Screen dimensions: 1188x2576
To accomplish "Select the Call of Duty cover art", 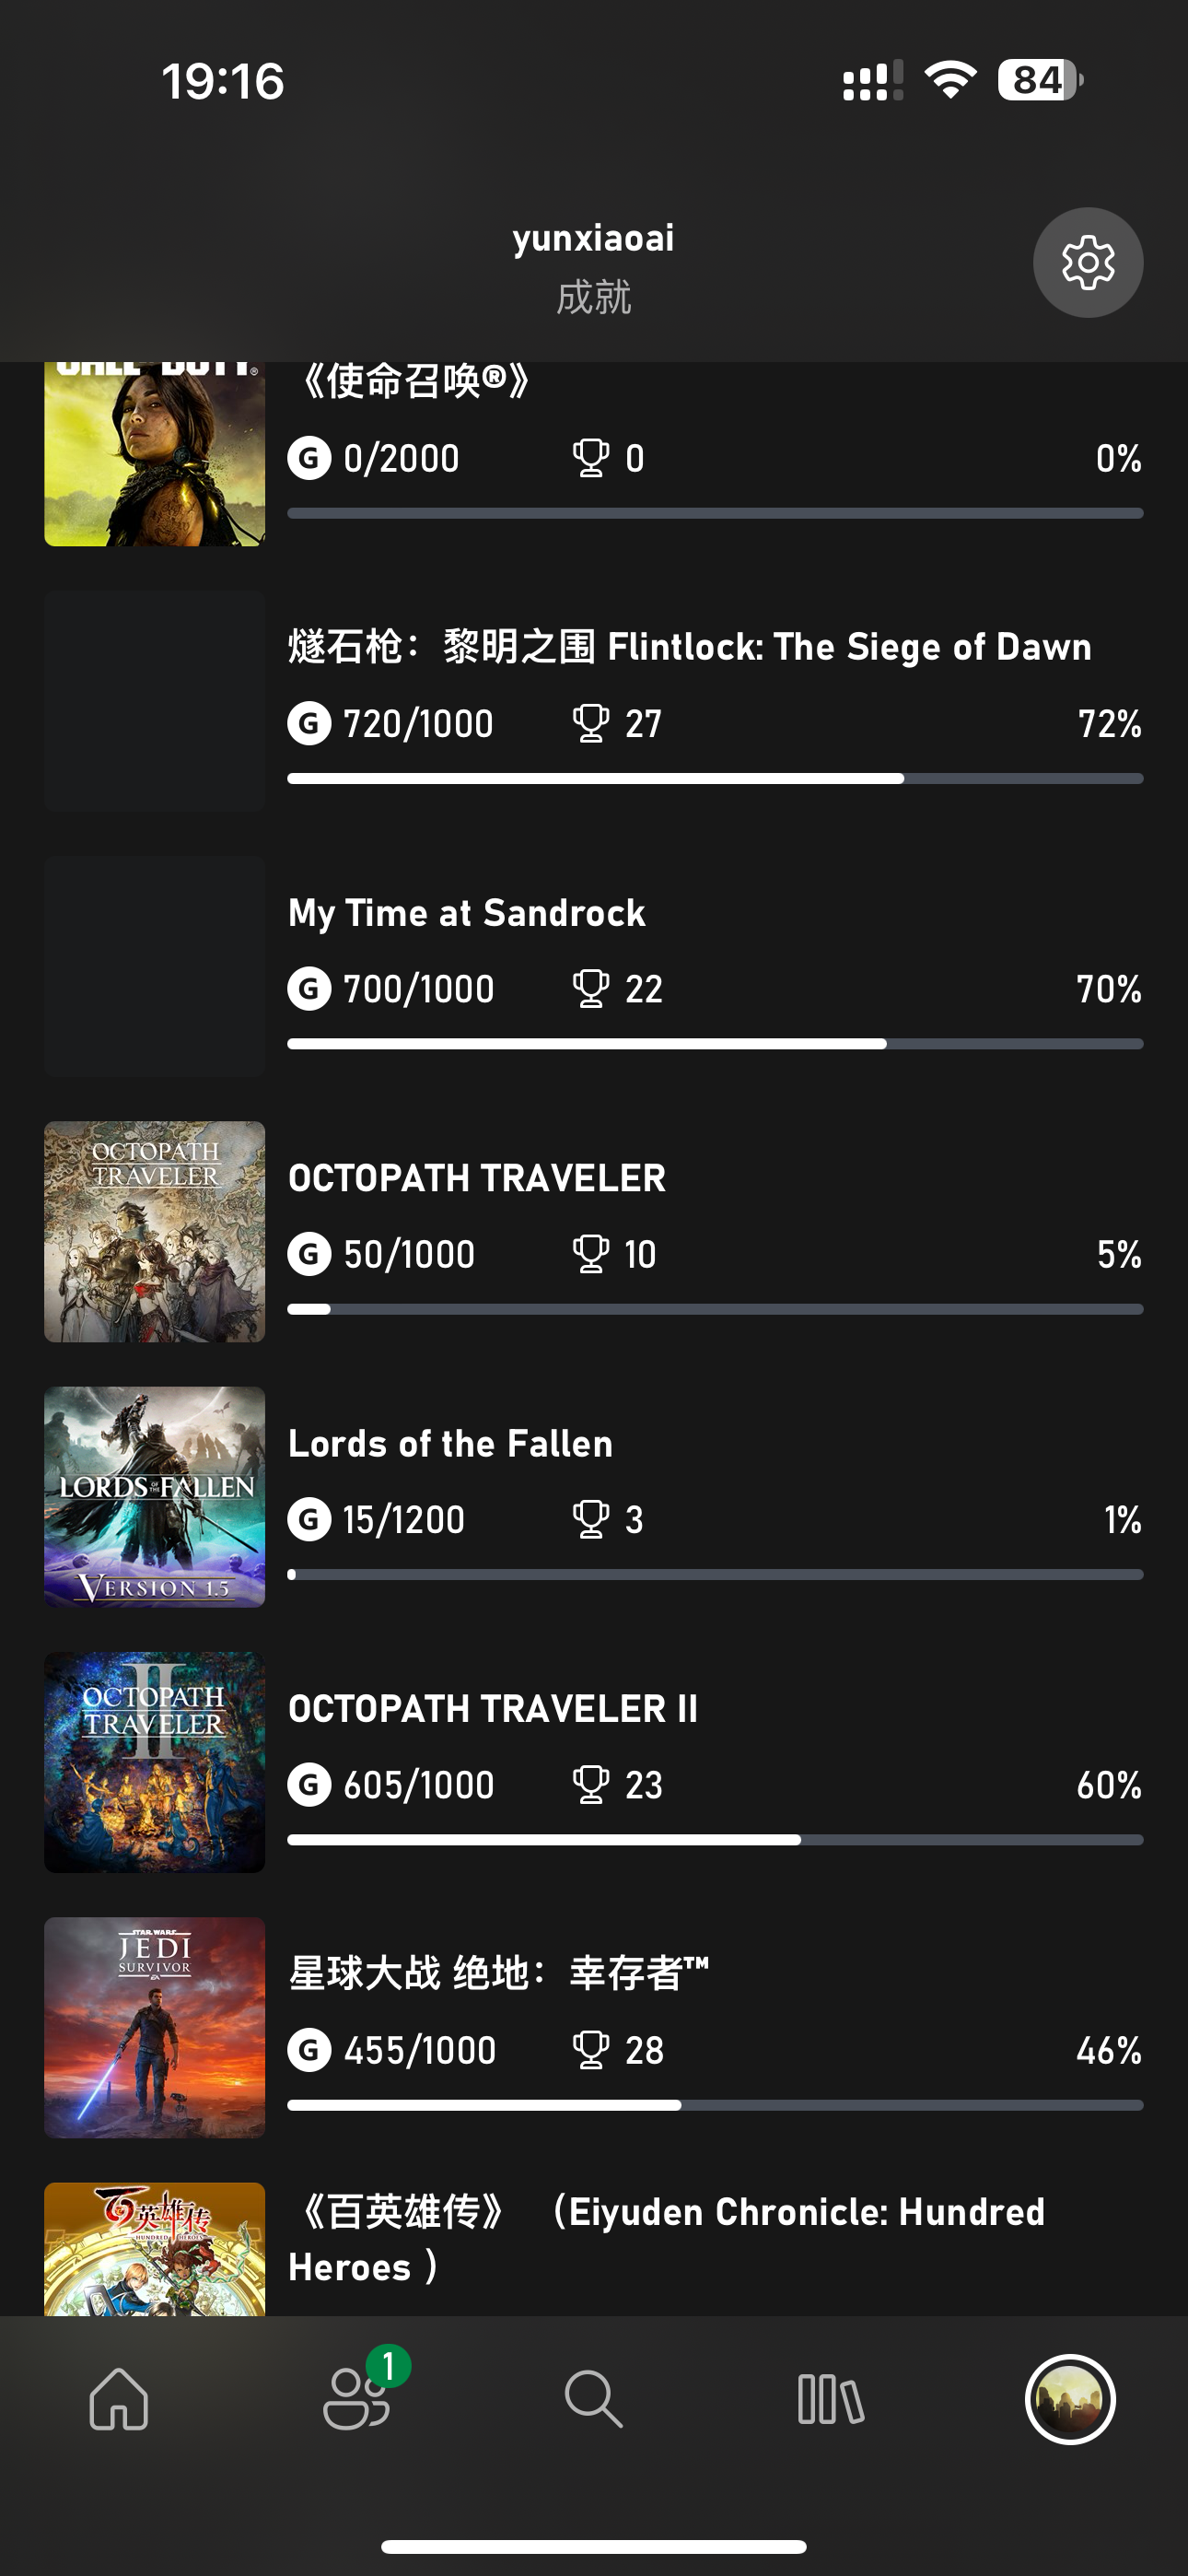I will 155,455.
